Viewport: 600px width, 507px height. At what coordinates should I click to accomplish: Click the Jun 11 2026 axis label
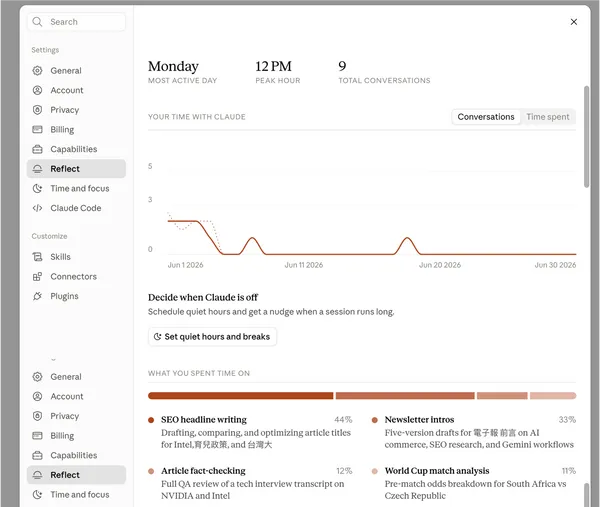tap(304, 265)
